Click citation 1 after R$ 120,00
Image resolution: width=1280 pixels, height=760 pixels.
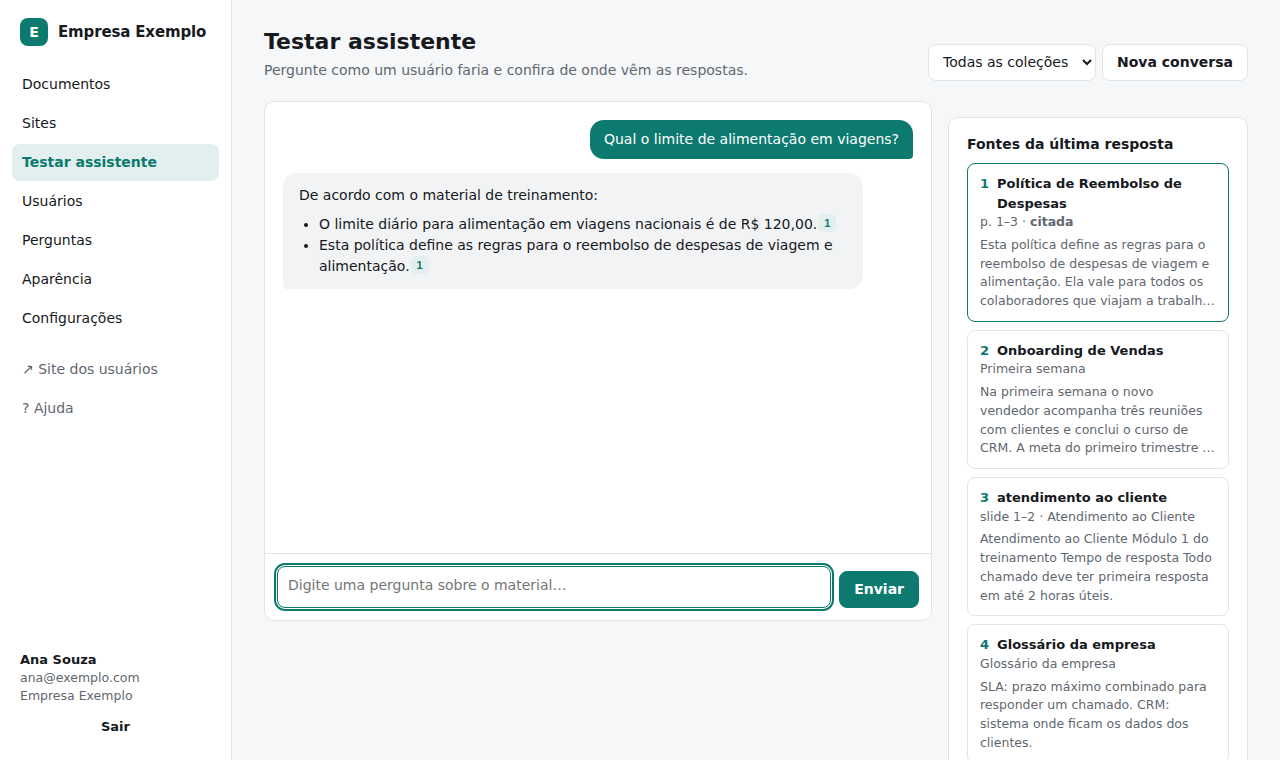coord(827,224)
